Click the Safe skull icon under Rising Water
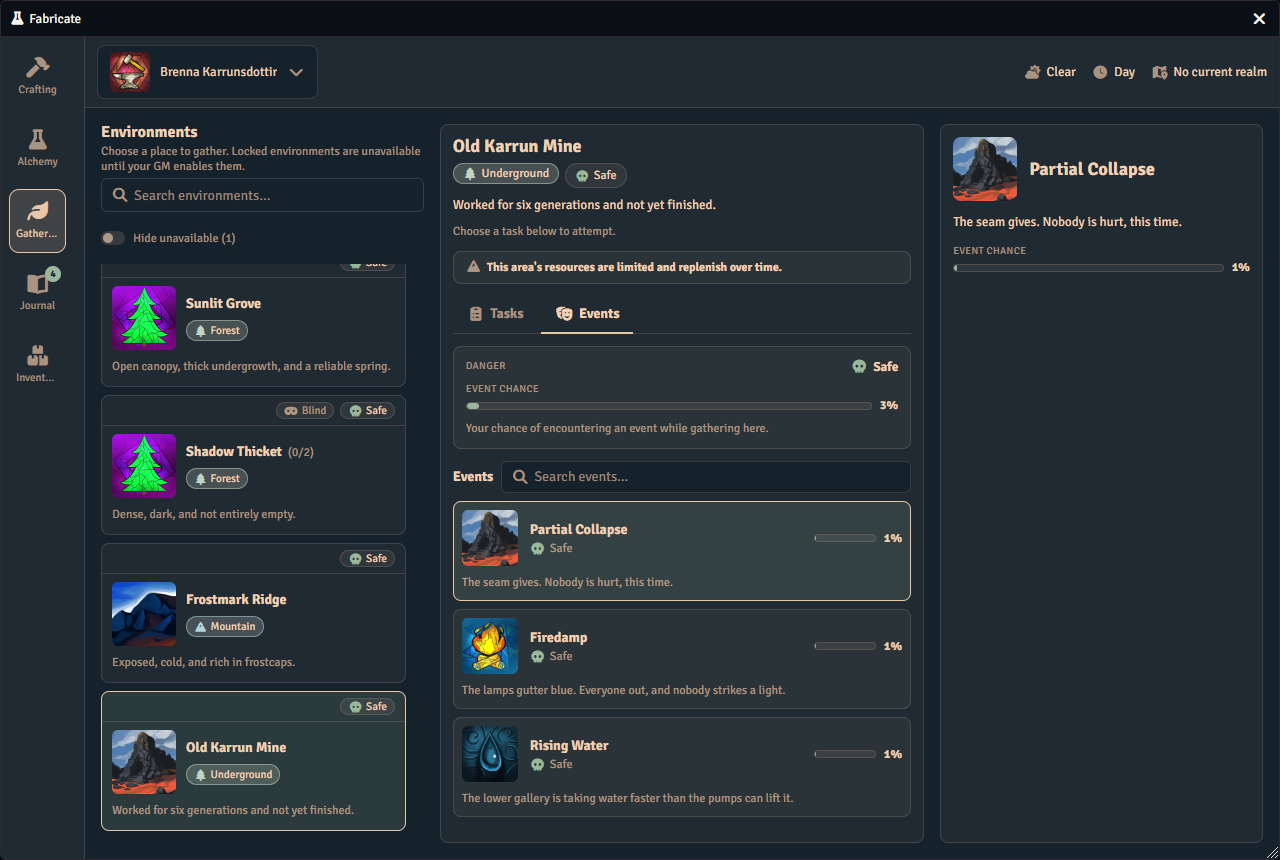1280x860 pixels. coord(538,764)
